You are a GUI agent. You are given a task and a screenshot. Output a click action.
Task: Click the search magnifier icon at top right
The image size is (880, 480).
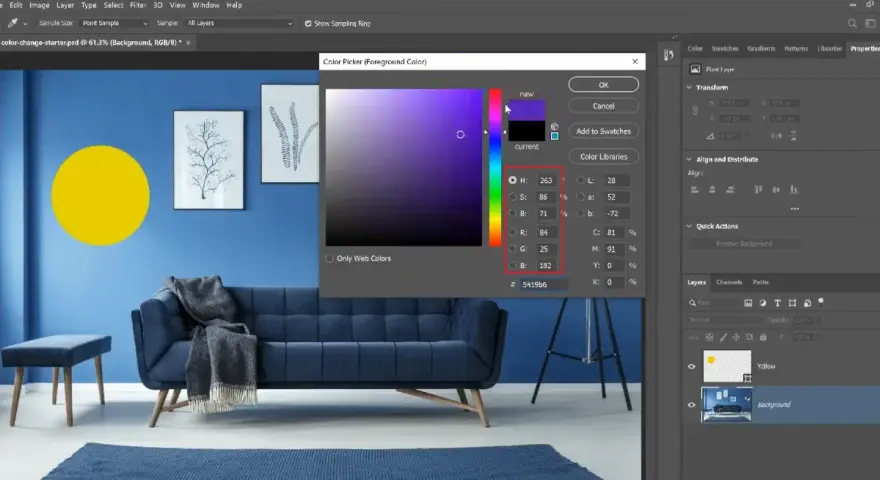pyautogui.click(x=852, y=24)
